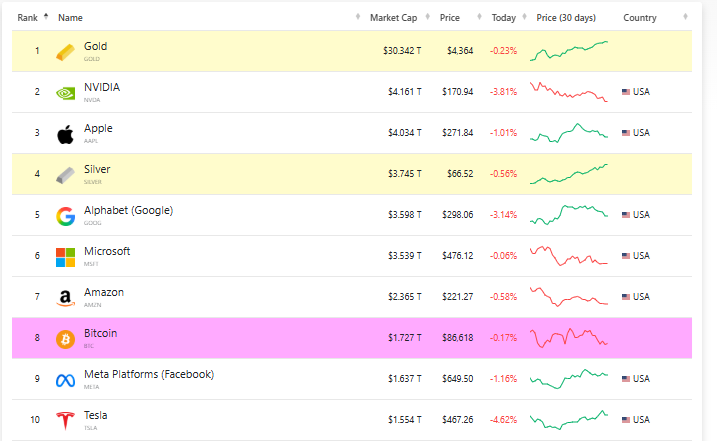
Task: Click the Silver bar icon
Action: [65, 174]
